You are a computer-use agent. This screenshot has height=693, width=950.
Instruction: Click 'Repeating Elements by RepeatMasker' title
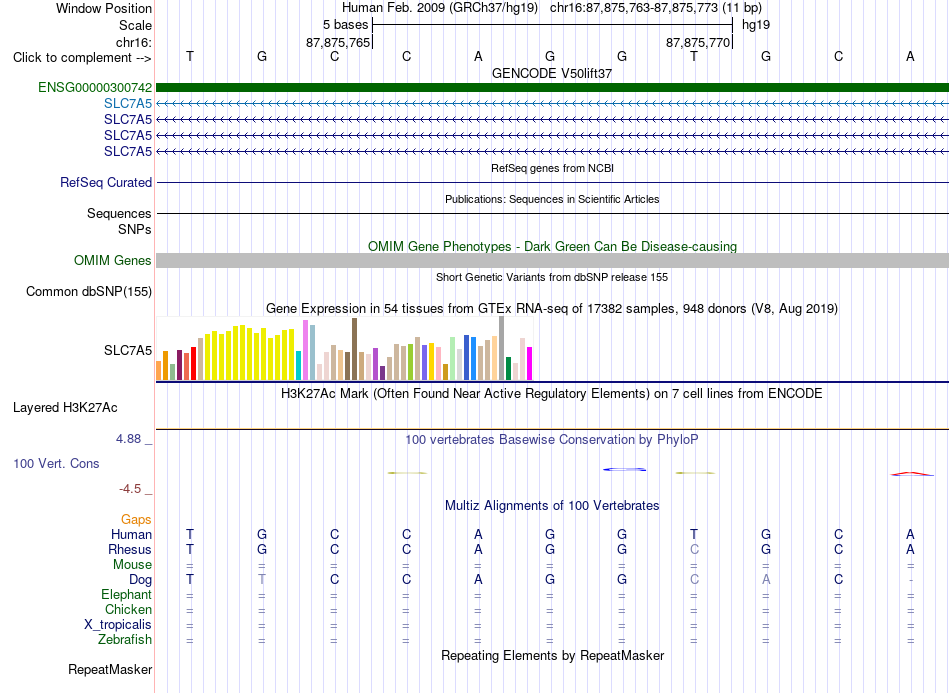[x=552, y=655]
